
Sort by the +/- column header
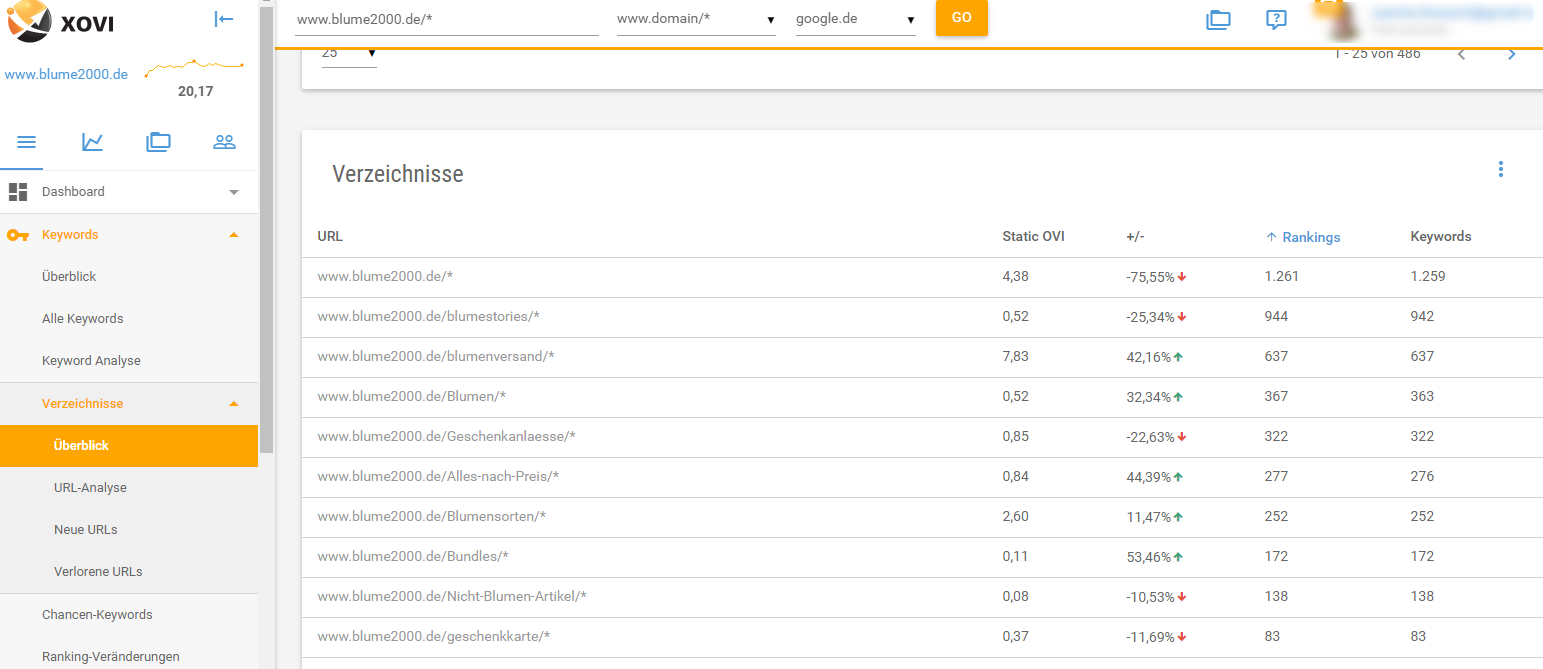click(x=1135, y=237)
